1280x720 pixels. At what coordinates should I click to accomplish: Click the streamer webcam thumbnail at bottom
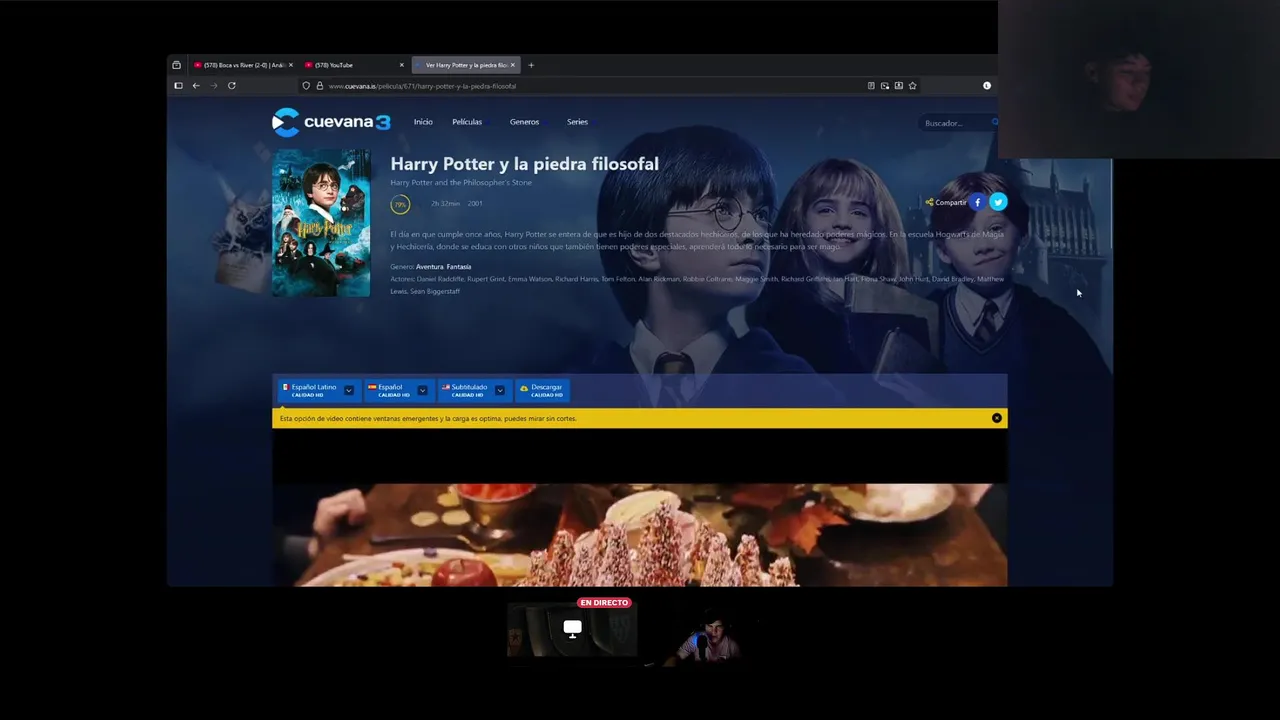click(706, 636)
